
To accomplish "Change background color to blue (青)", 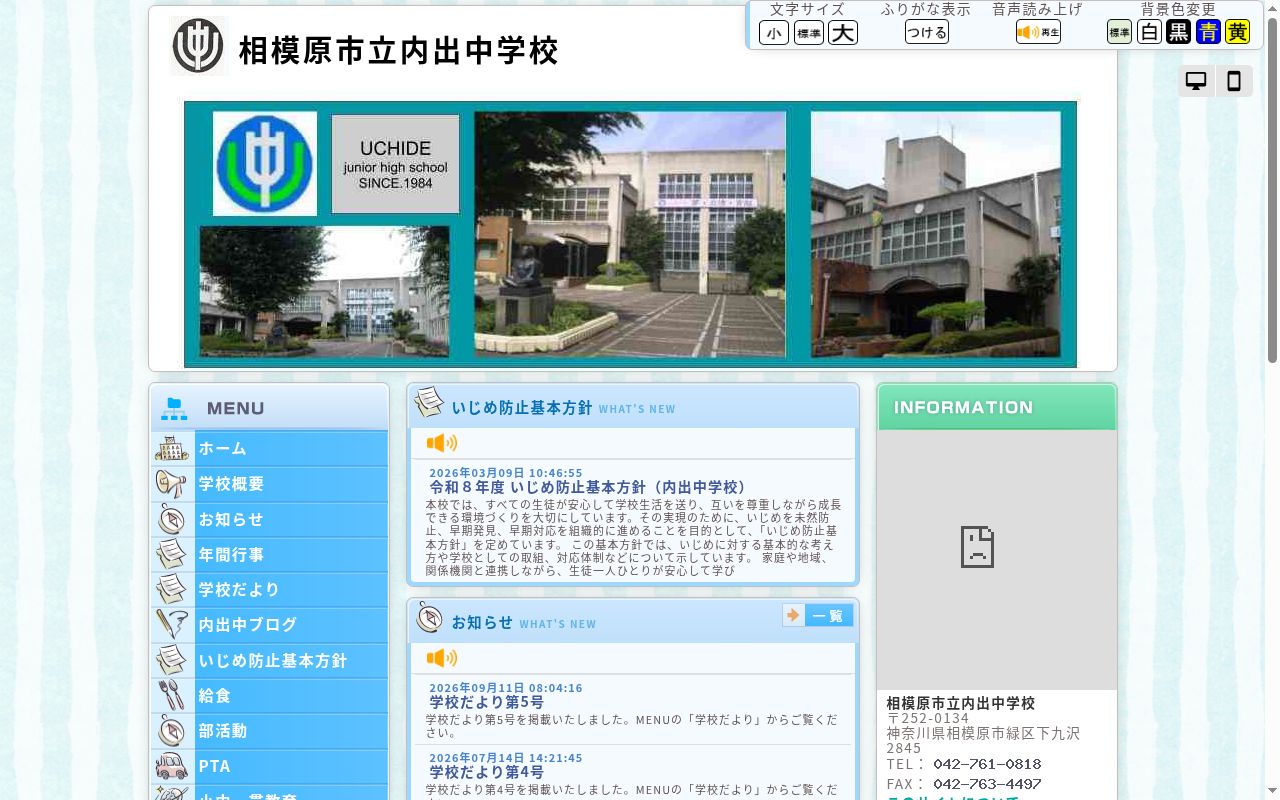I will 1208,32.
